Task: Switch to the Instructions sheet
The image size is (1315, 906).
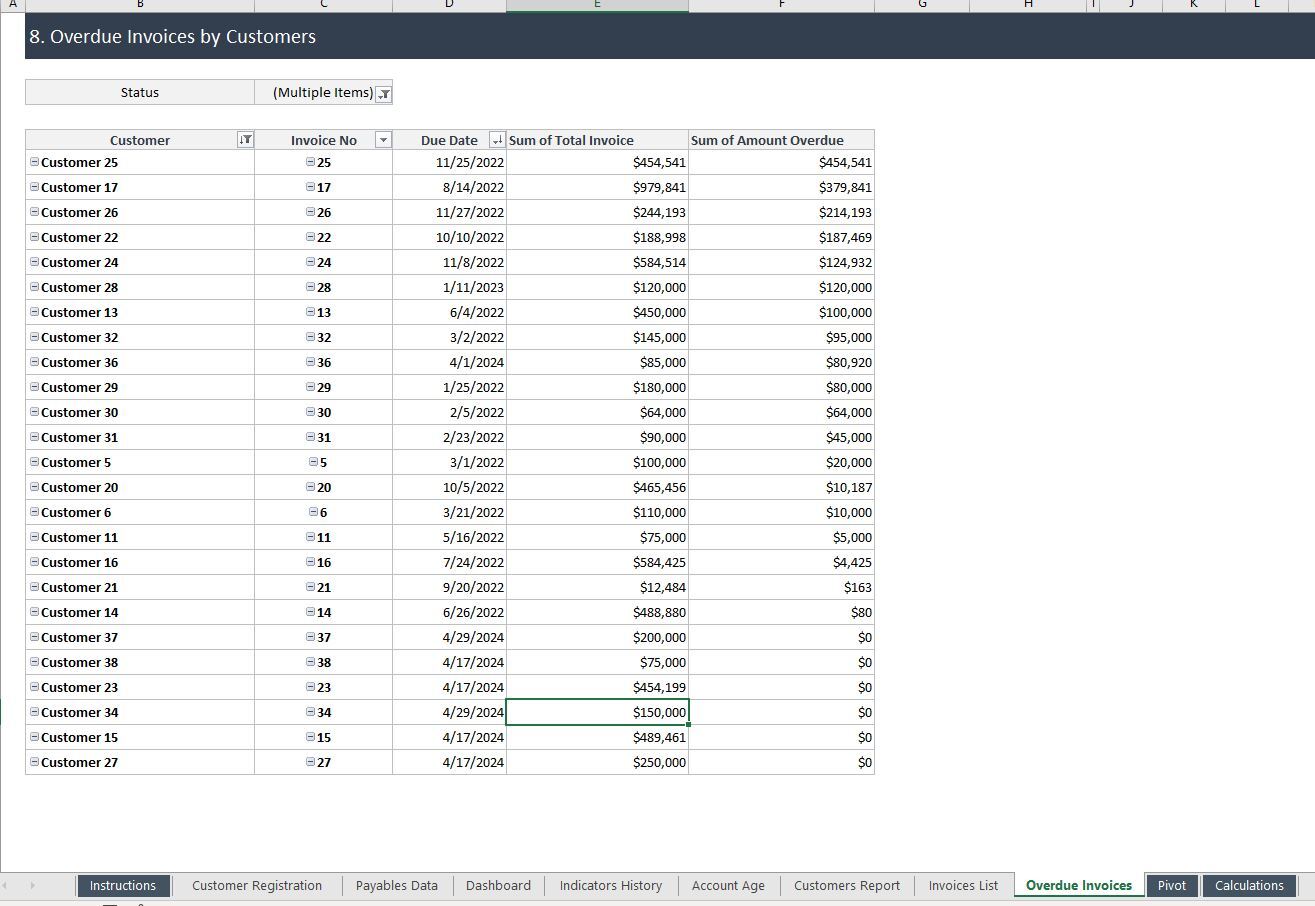Action: (x=123, y=886)
